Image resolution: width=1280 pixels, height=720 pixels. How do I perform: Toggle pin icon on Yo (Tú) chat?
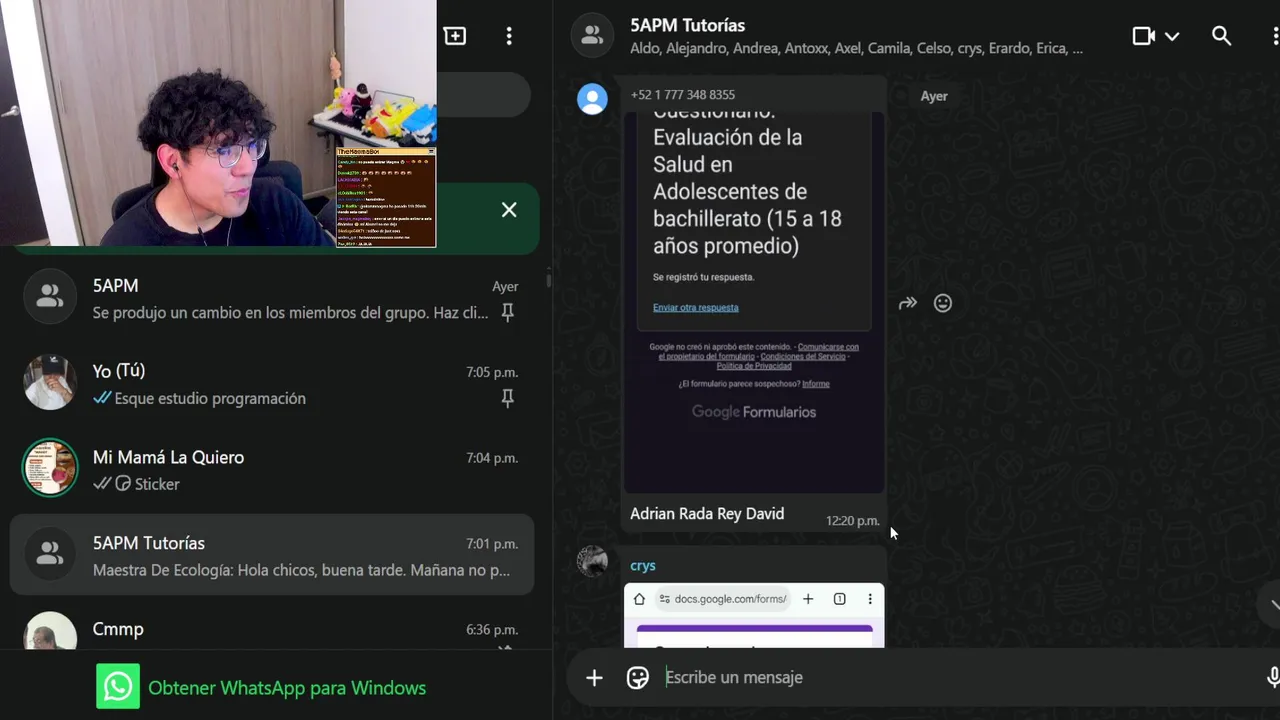click(508, 398)
